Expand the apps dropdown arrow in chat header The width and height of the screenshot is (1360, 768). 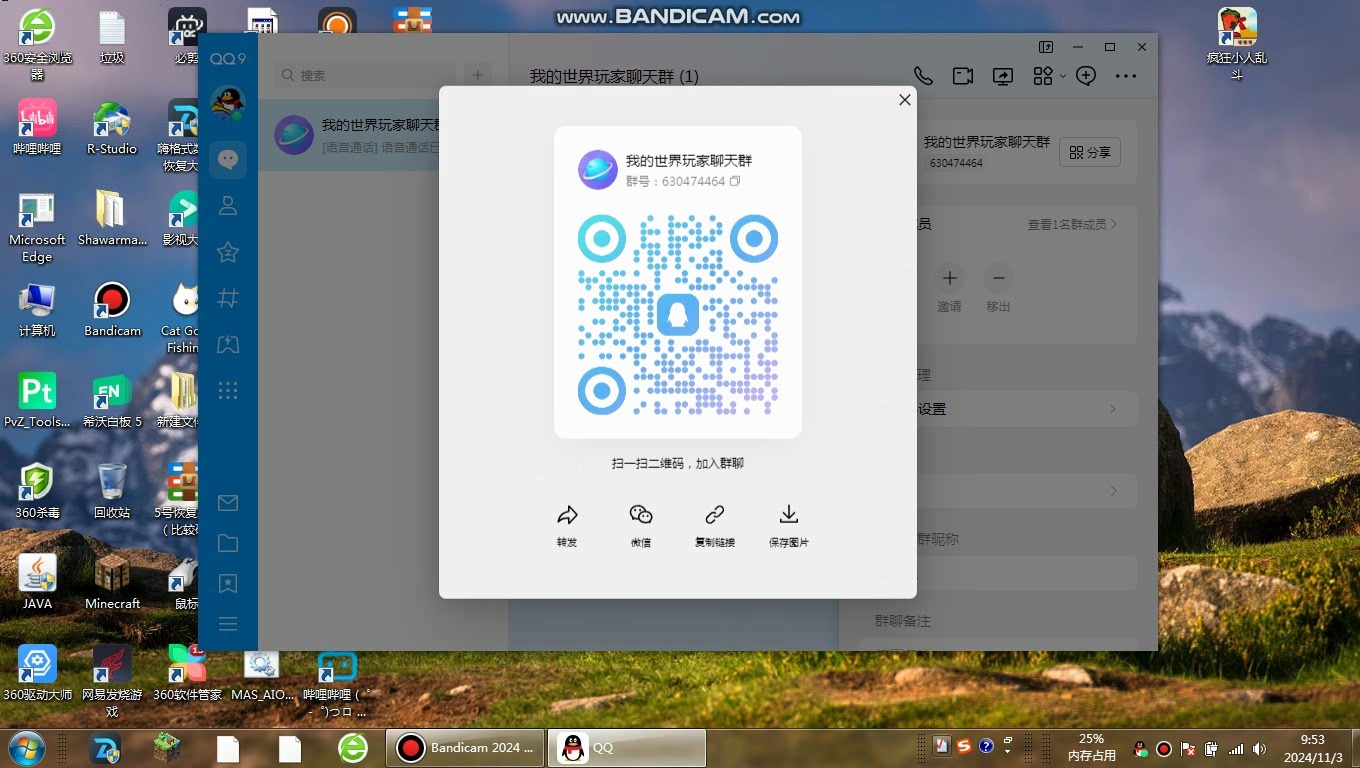[x=1063, y=76]
